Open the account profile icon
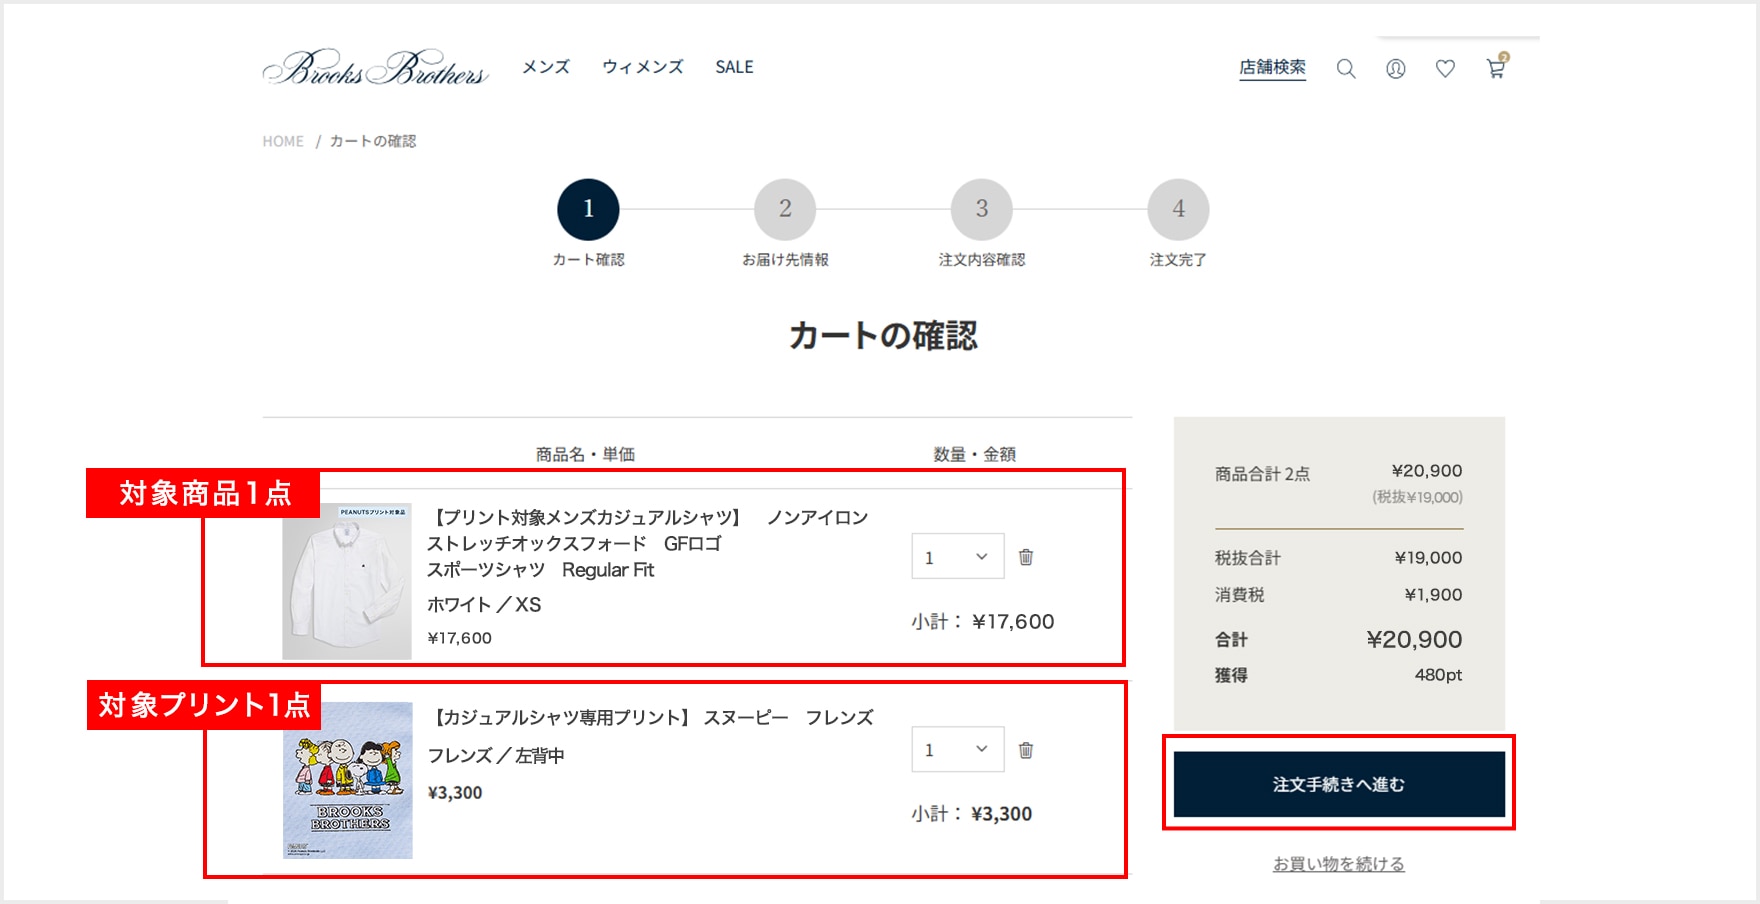This screenshot has height=904, width=1760. (1396, 68)
